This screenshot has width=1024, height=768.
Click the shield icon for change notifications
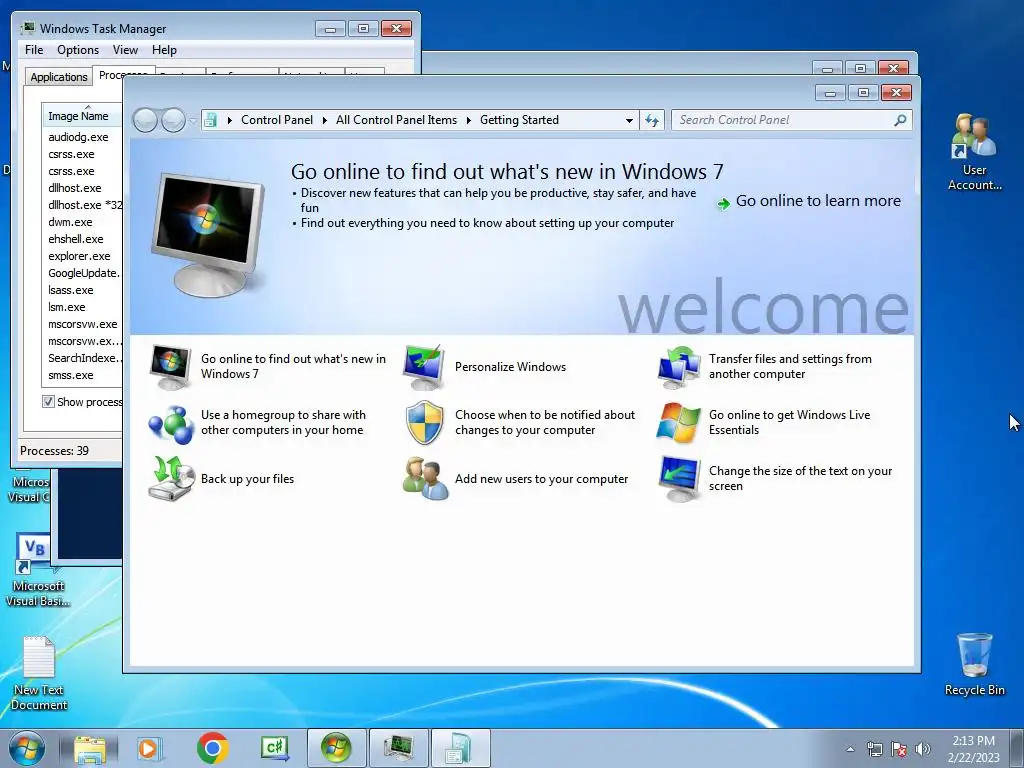coord(424,423)
